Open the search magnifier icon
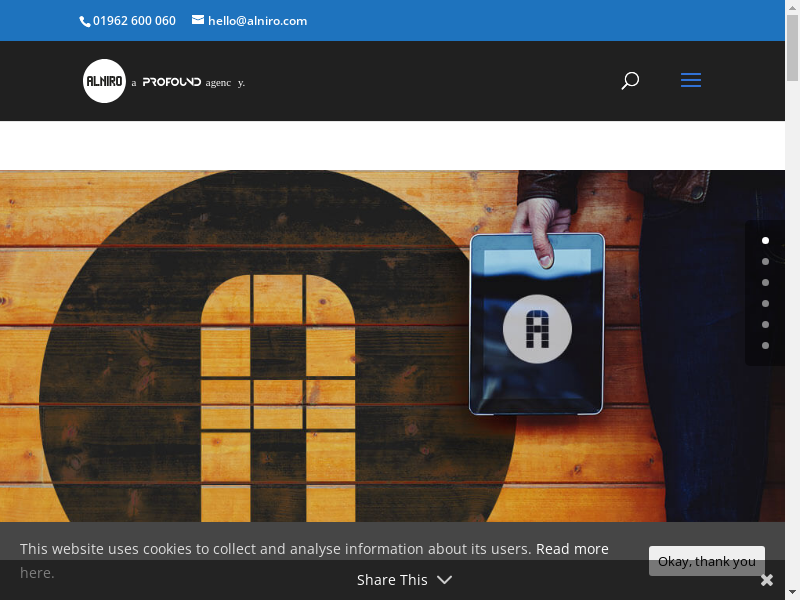The height and width of the screenshot is (600, 800). [630, 81]
